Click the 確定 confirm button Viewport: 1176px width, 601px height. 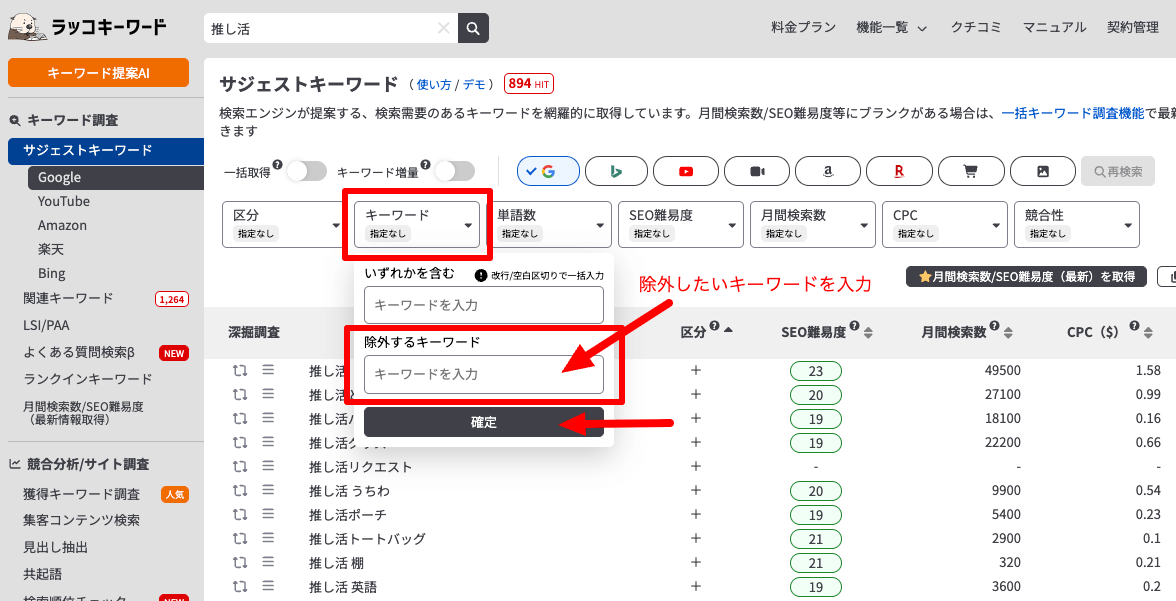pyautogui.click(x=484, y=422)
